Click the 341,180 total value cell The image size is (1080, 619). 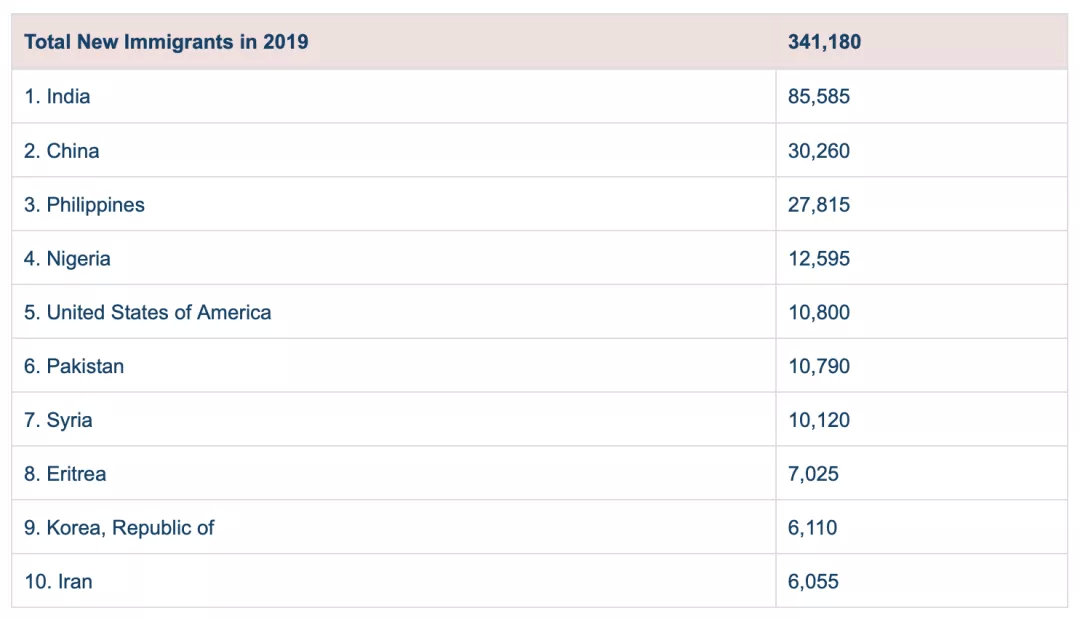coord(824,42)
